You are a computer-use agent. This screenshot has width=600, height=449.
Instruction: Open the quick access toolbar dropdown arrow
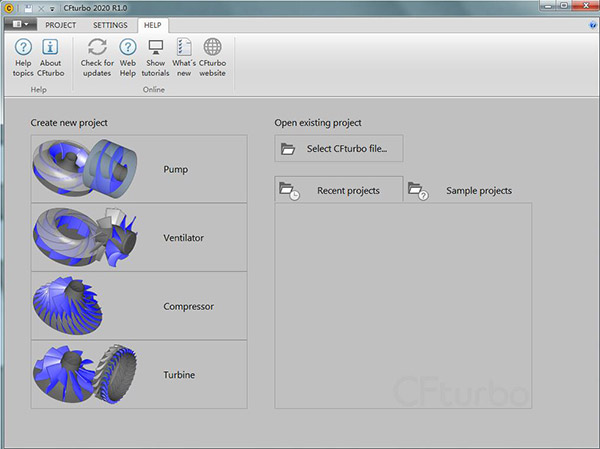coord(52,8)
